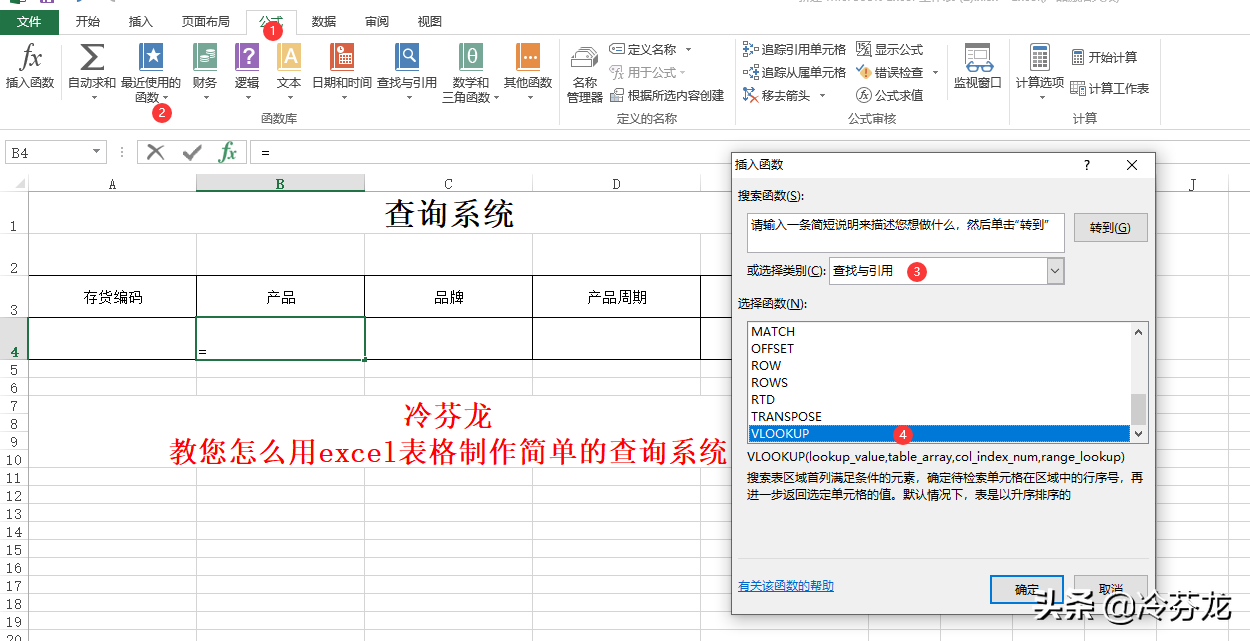
Task: Expand Define Name (定义名称) dropdown arrow
Action: pyautogui.click(x=688, y=49)
